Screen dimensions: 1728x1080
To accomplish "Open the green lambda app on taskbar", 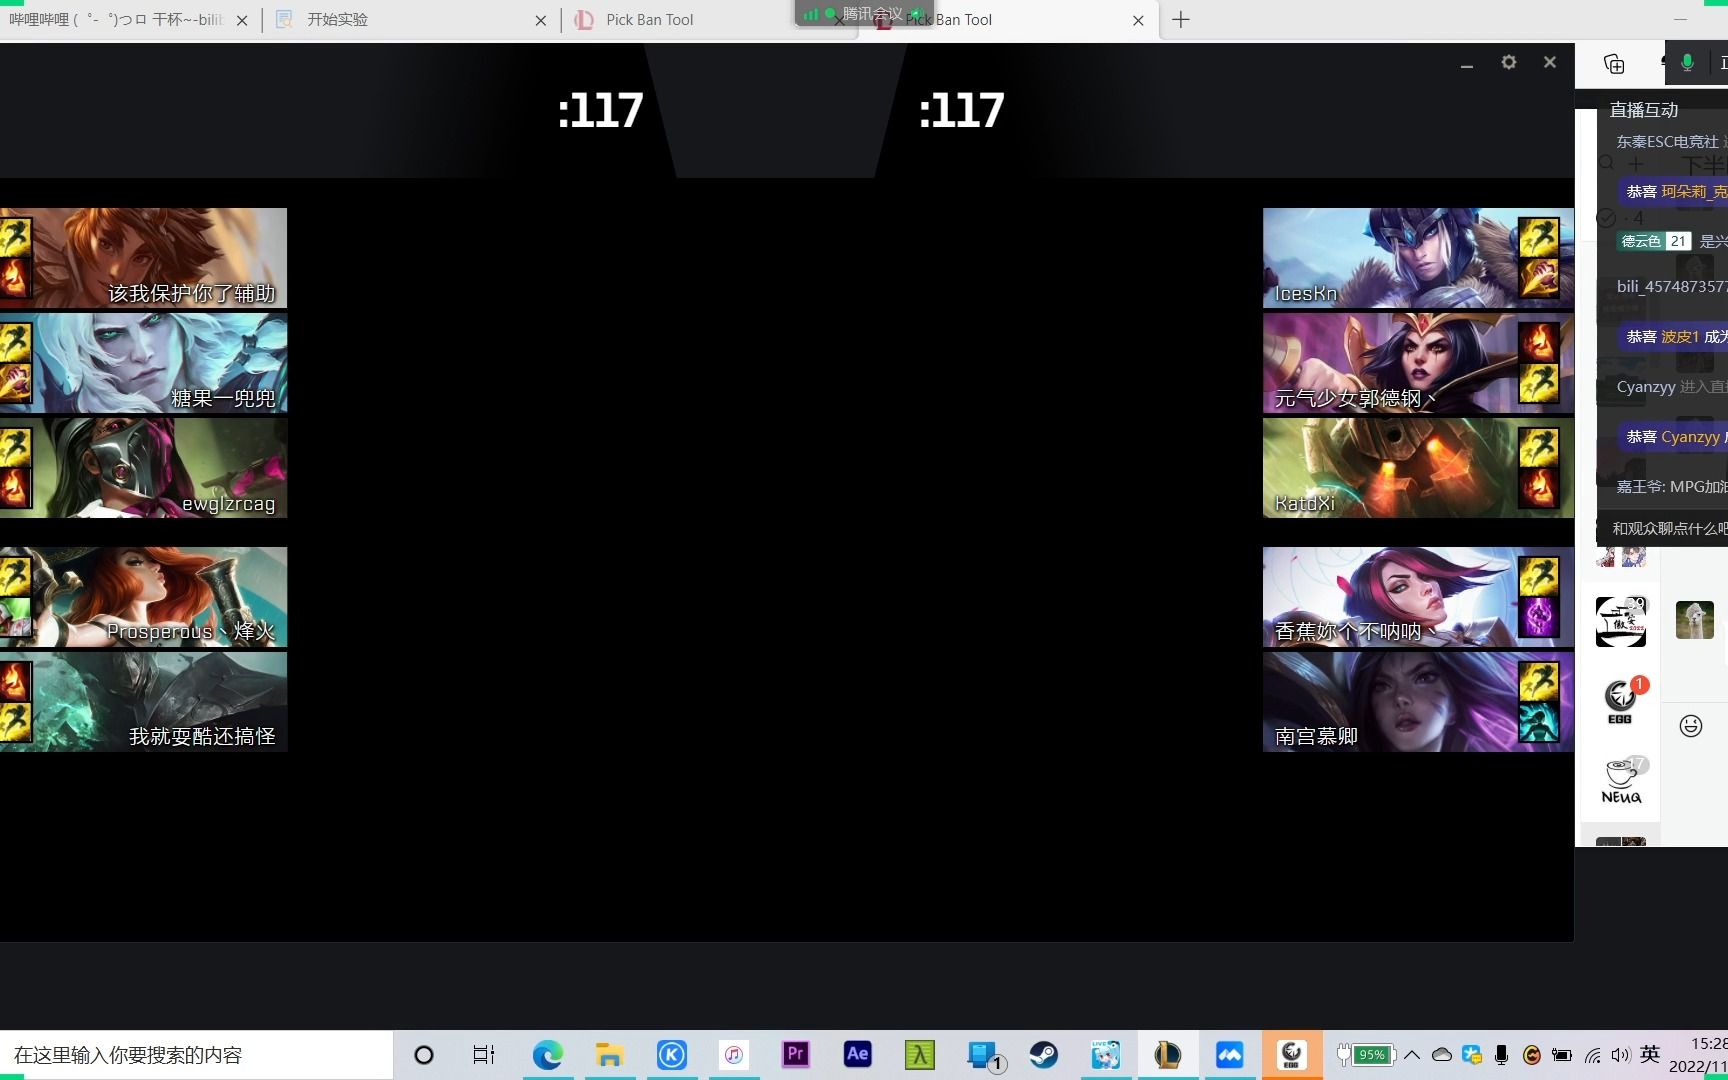I will pos(920,1055).
